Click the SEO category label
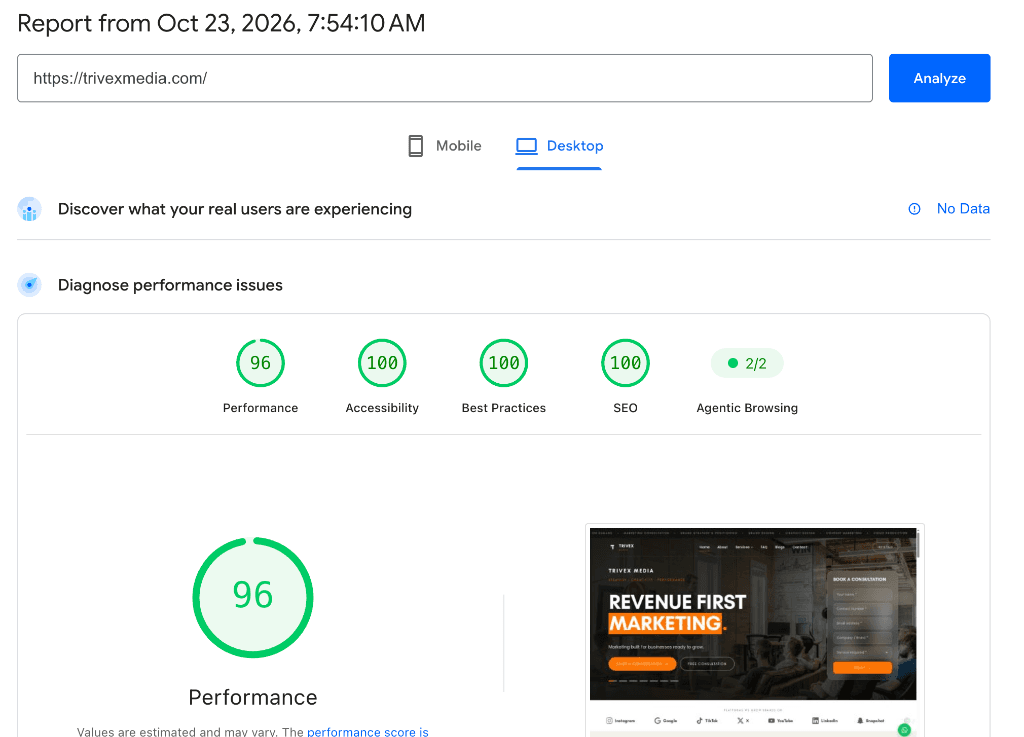Screen dimensions: 1024x737 click(x=625, y=408)
